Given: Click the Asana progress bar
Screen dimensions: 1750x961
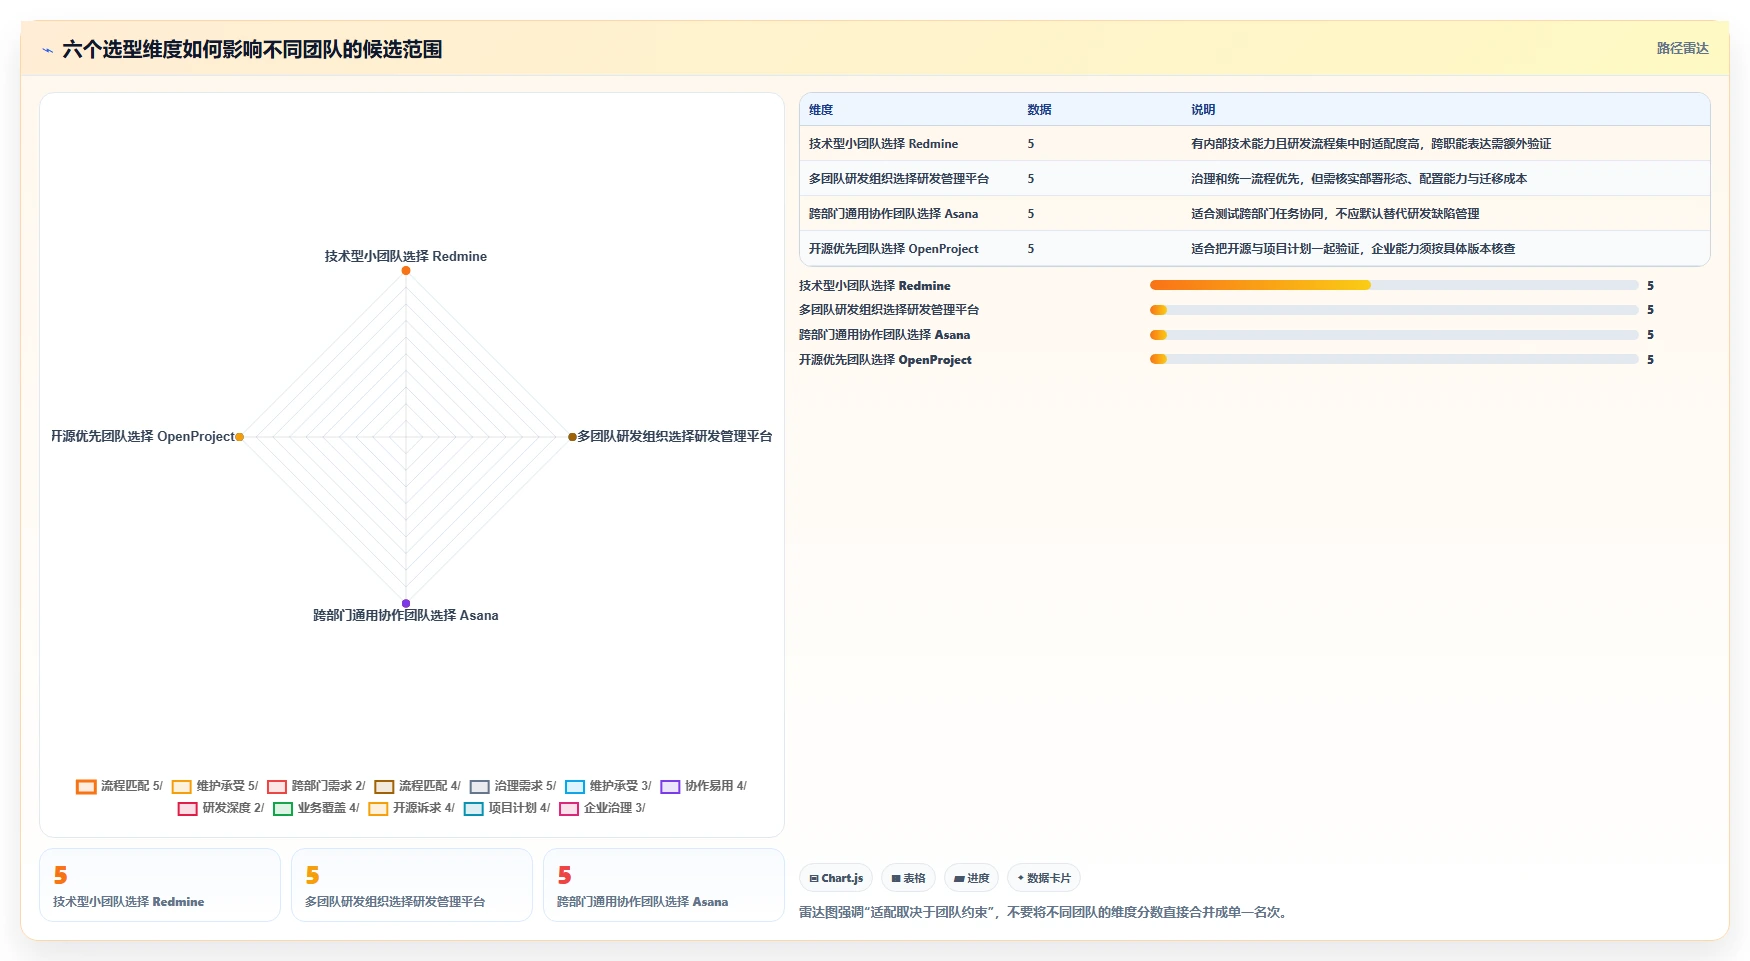Looking at the screenshot, I should pos(1394,335).
